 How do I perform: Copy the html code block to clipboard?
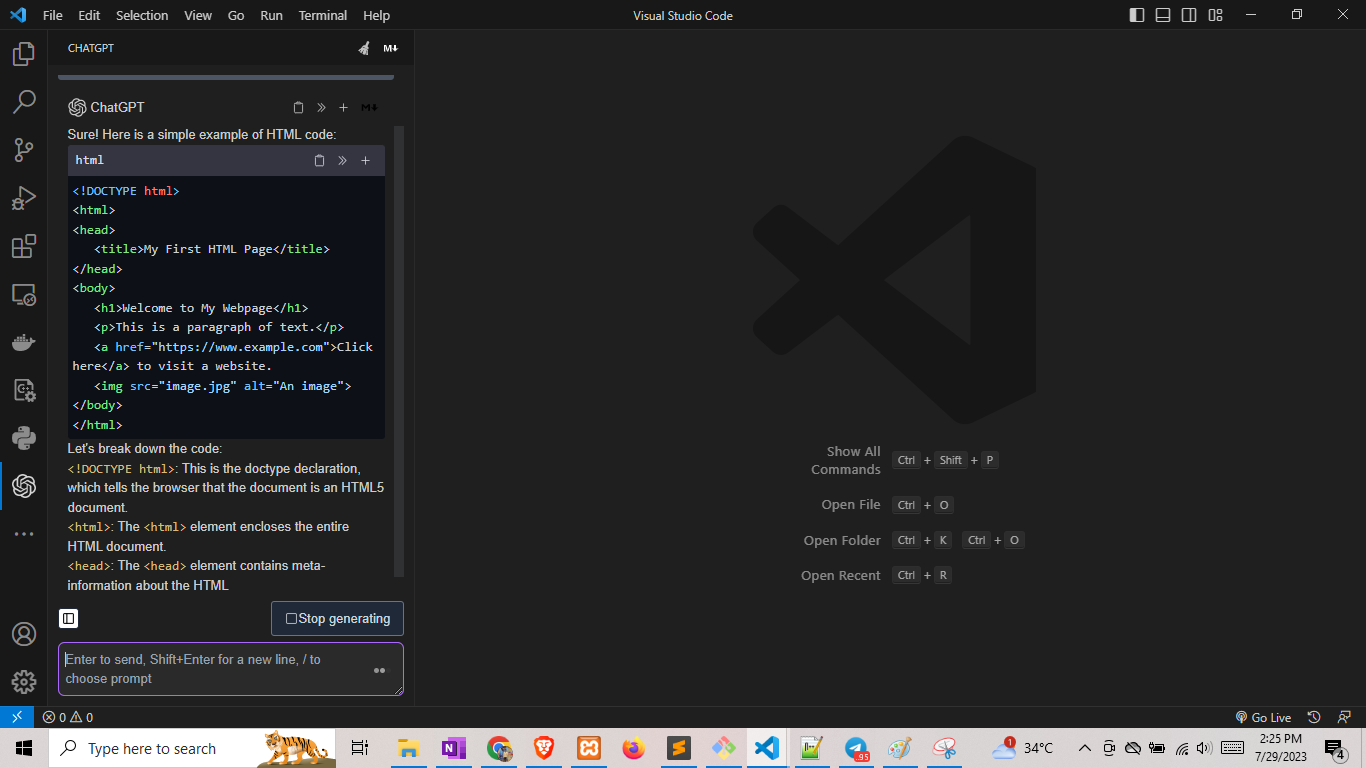[319, 160]
